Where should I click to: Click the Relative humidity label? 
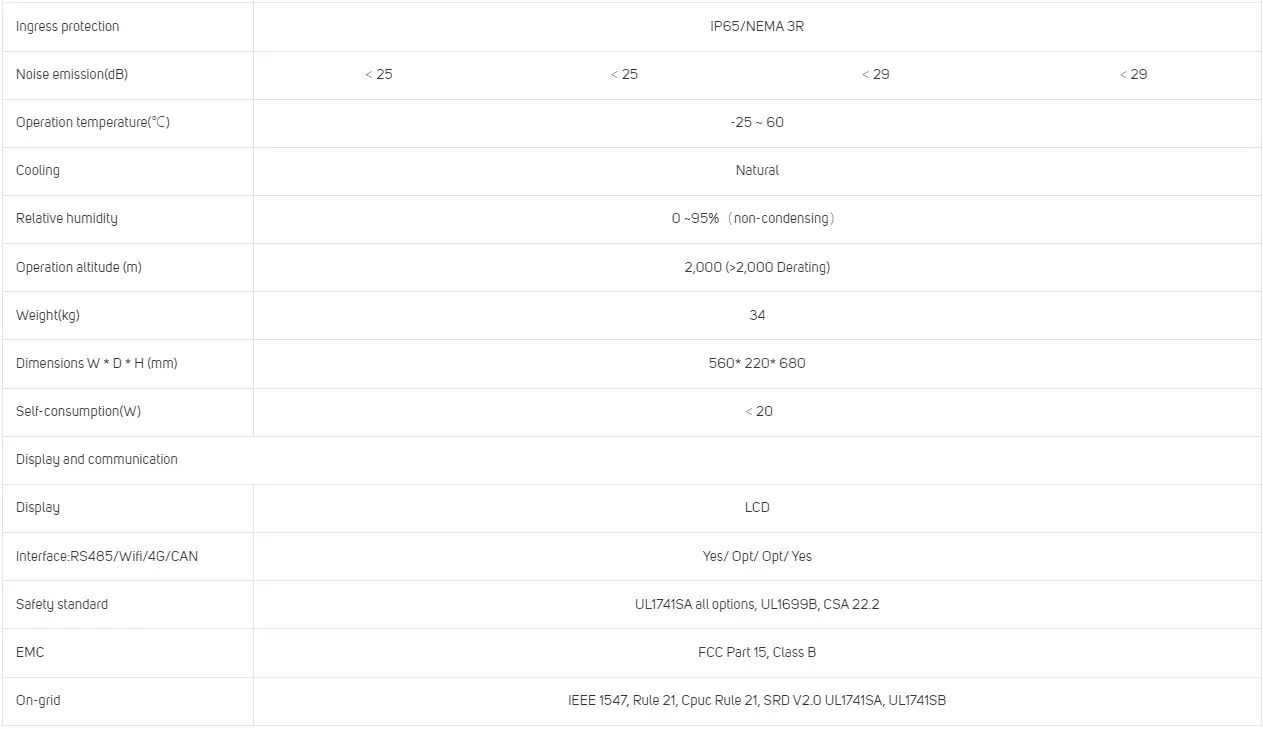coord(67,219)
